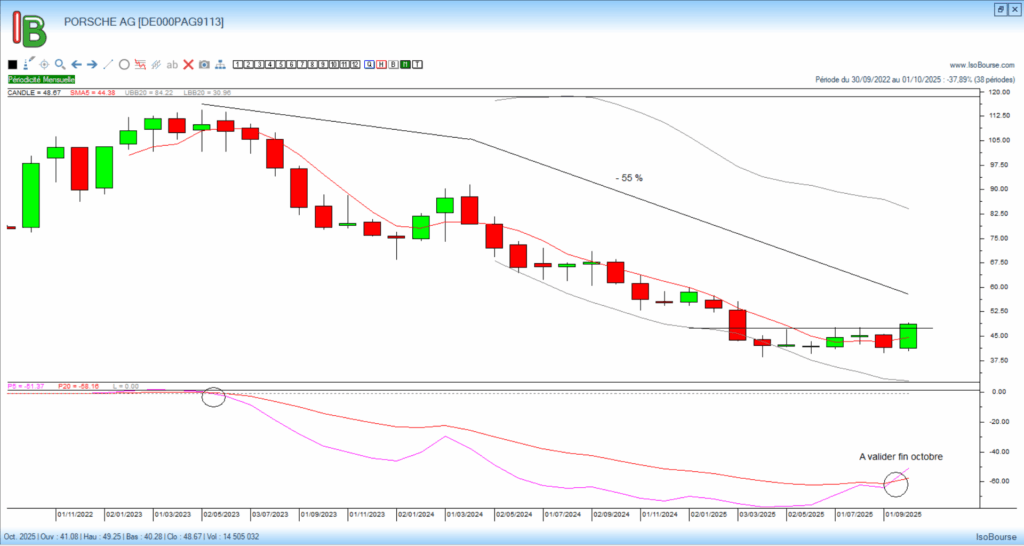This screenshot has height=546, width=1024.
Task: Take a chart snapshot with camera icon
Action: (204, 64)
